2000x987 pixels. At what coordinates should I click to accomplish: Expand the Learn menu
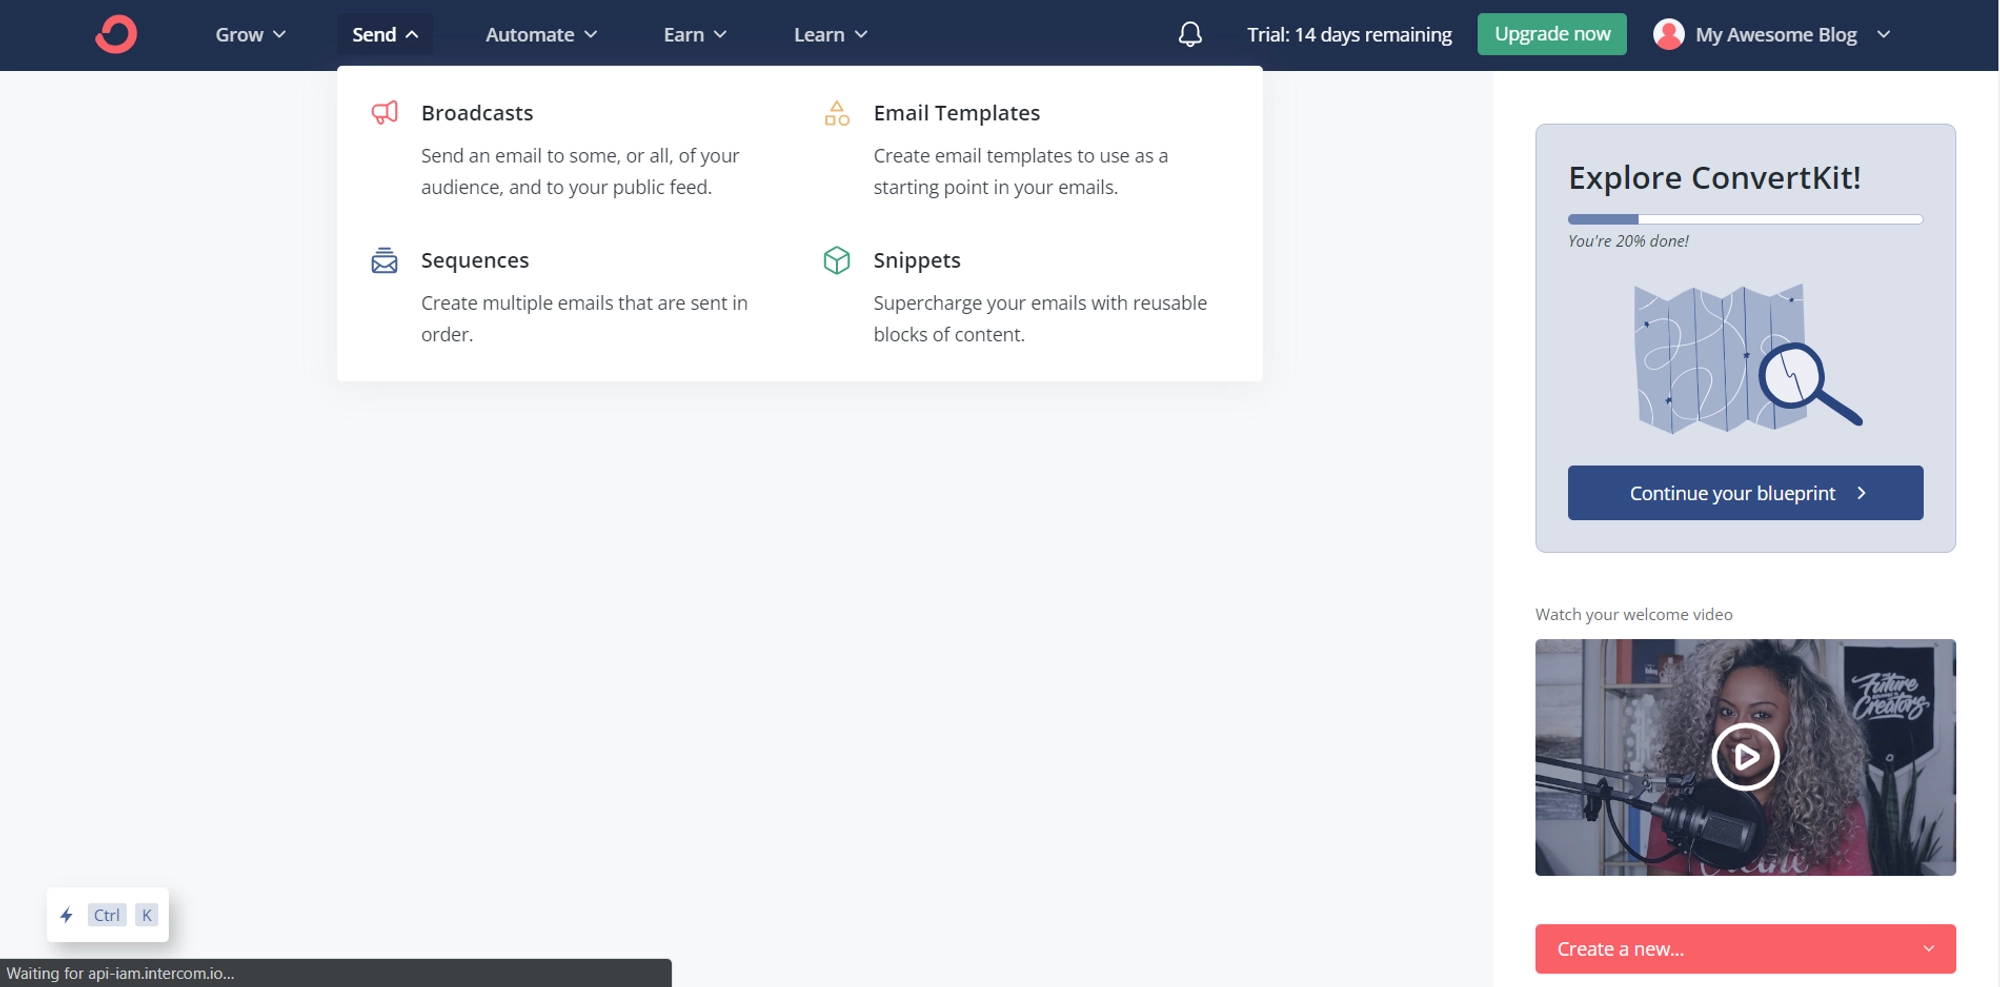830,34
